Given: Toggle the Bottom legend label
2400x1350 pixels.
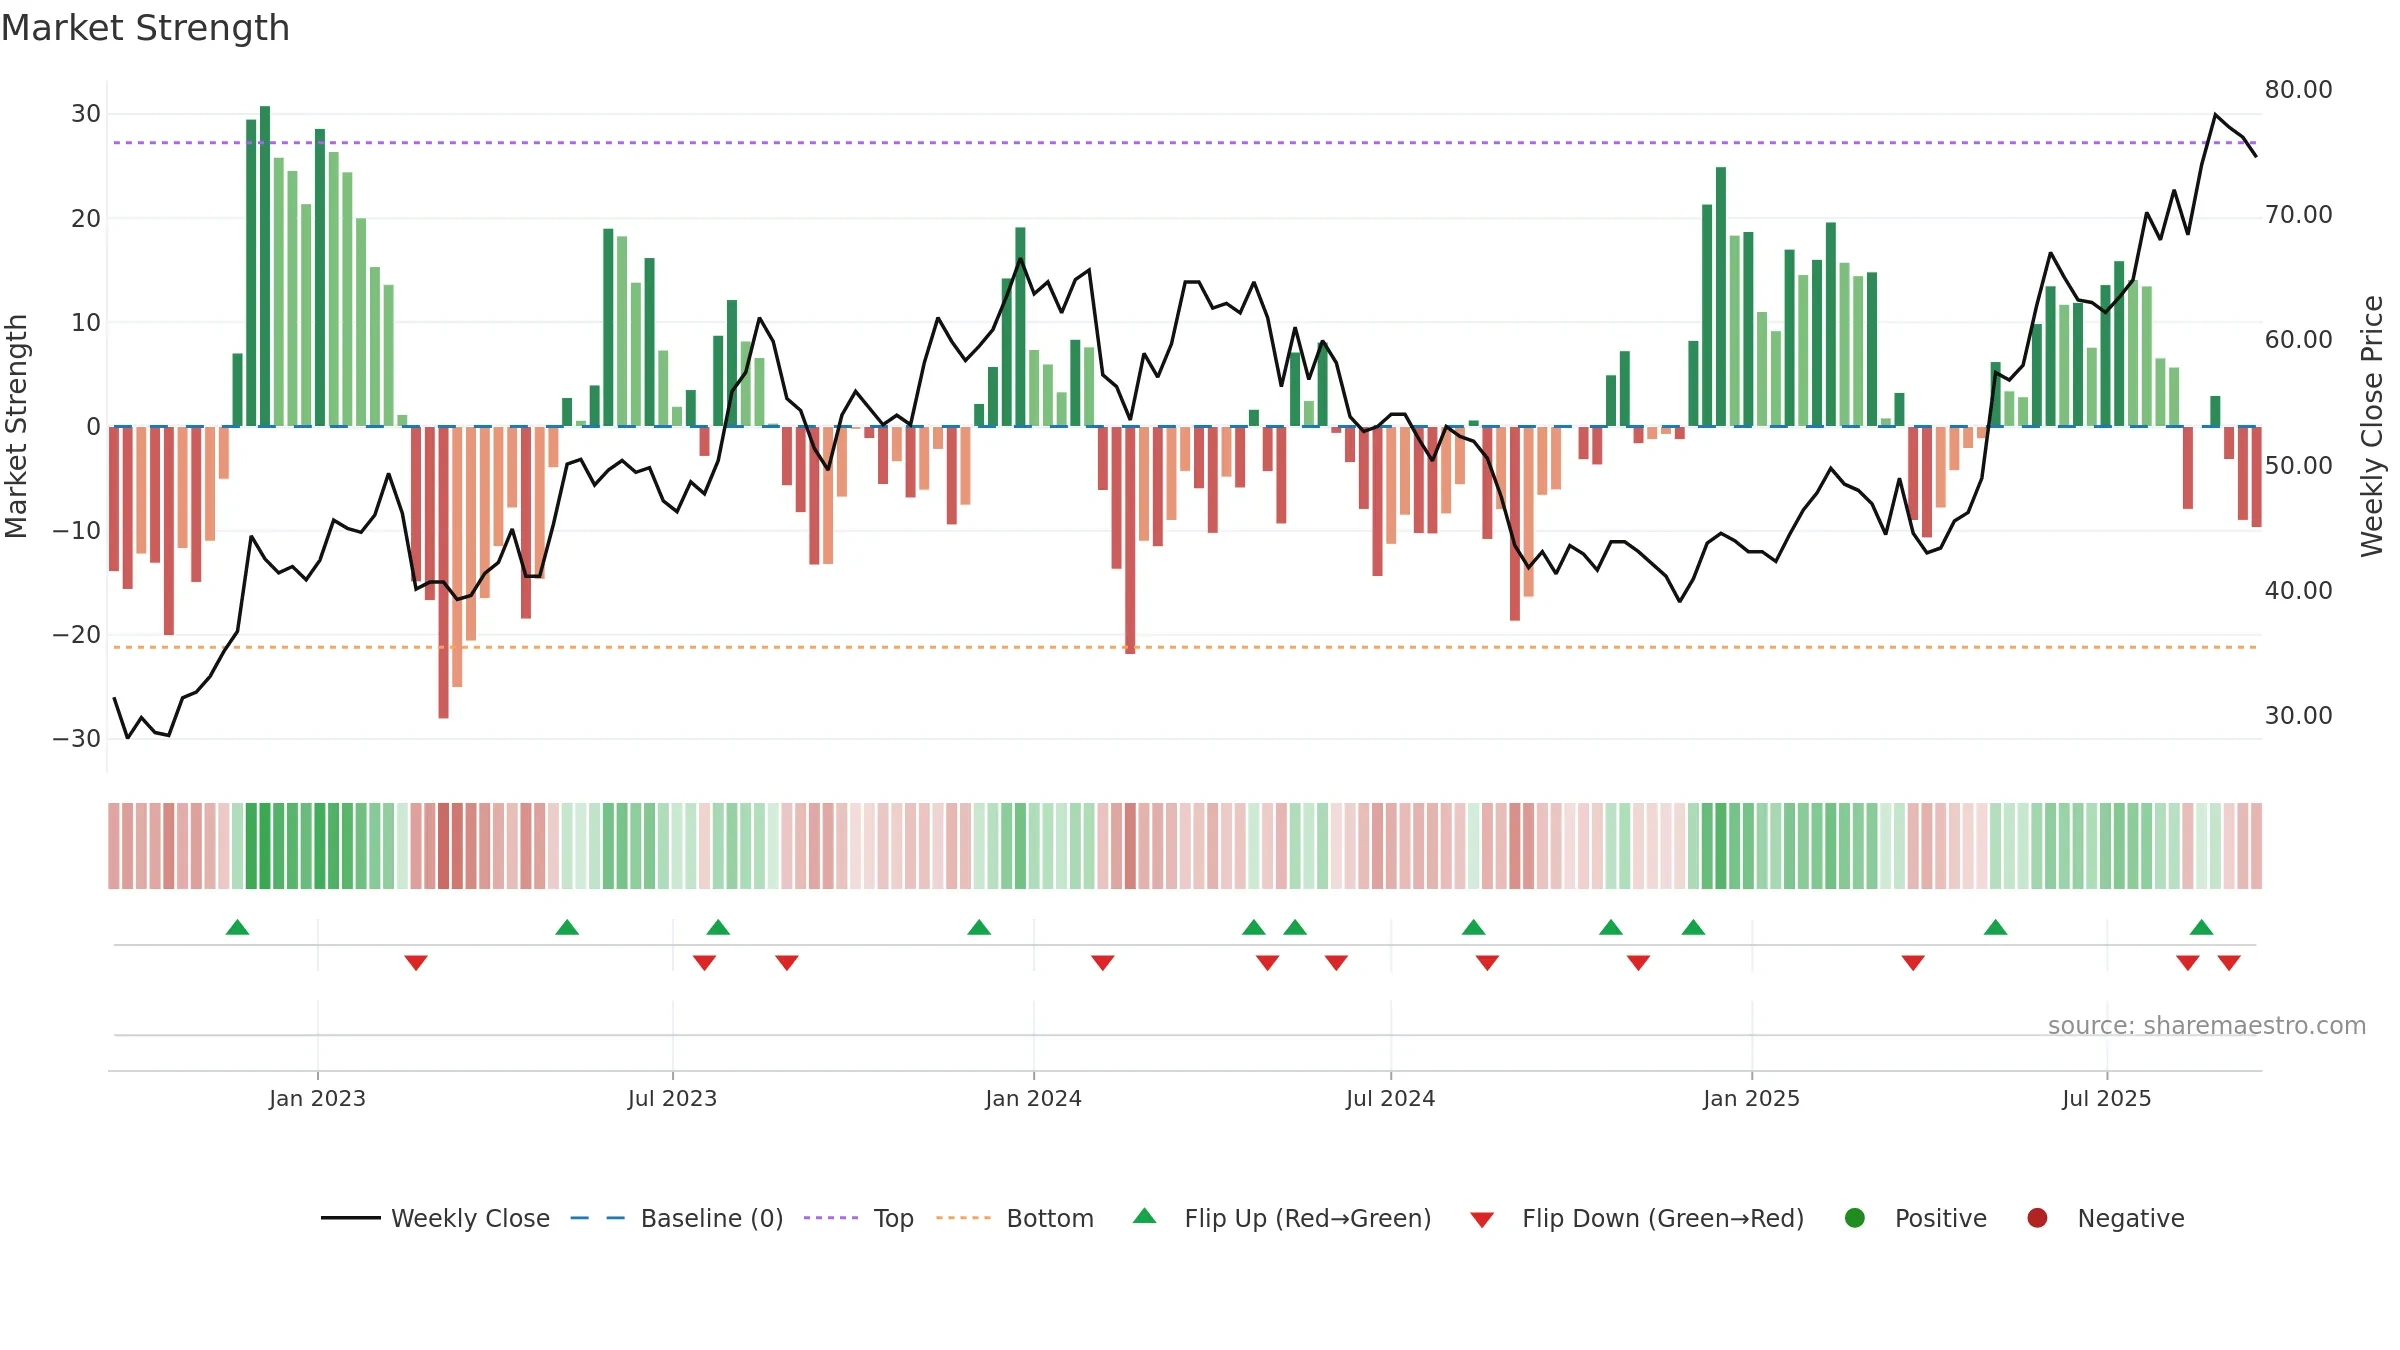Looking at the screenshot, I should pyautogui.click(x=1050, y=1218).
